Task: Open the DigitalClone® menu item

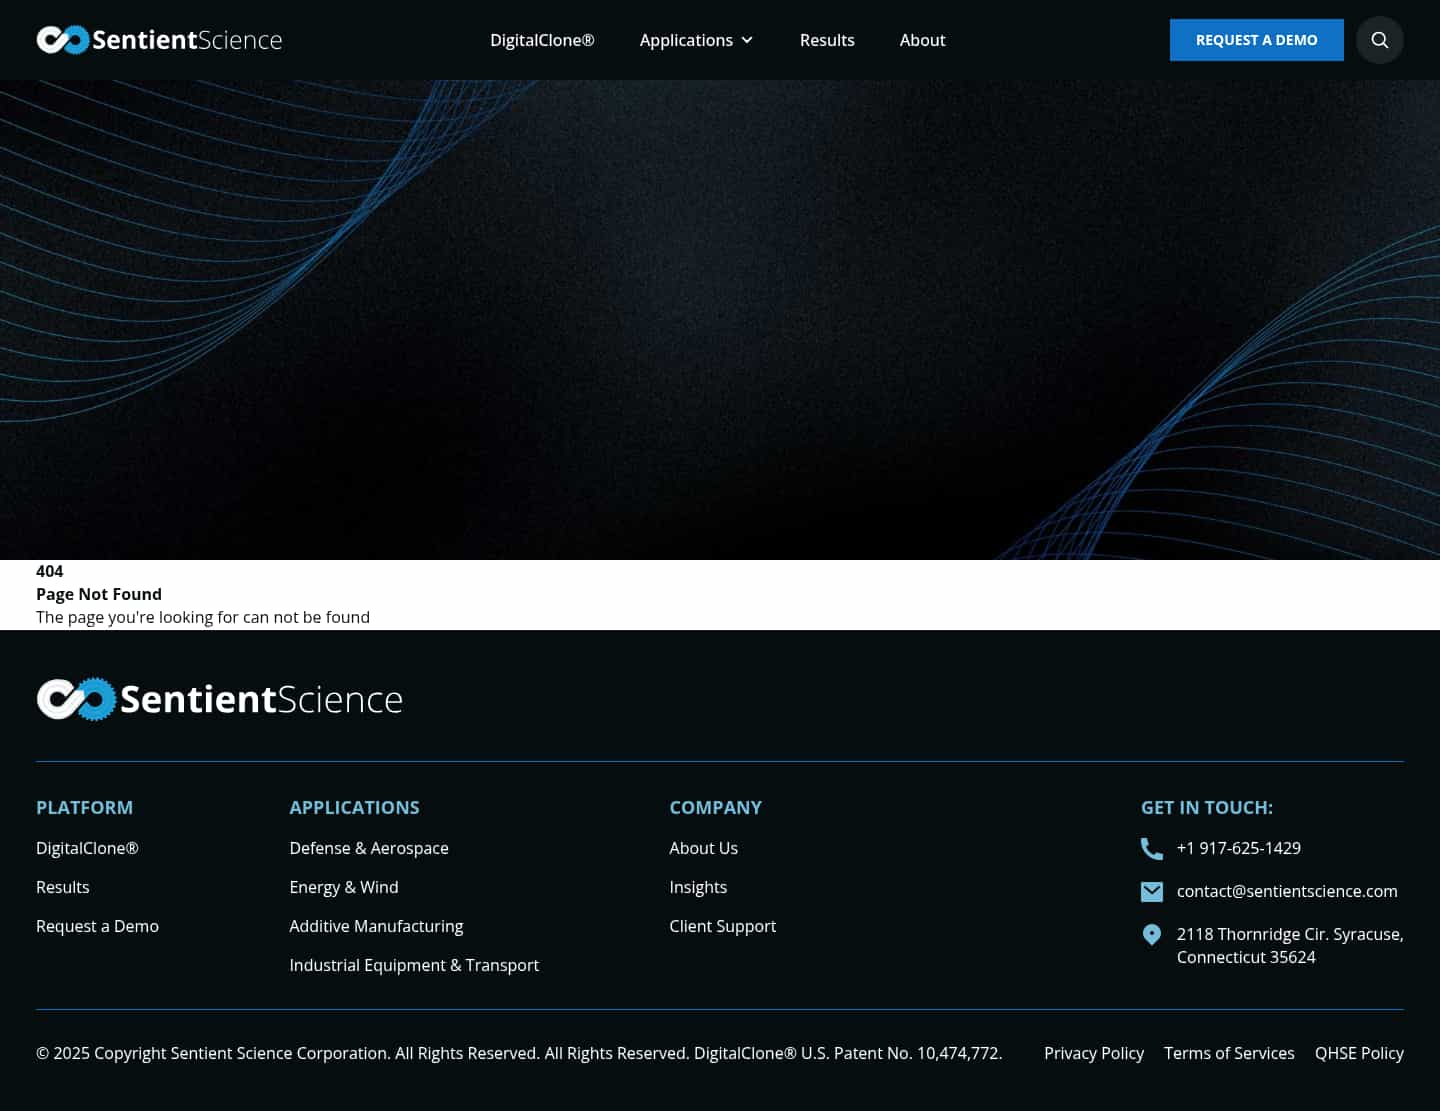Action: [542, 40]
